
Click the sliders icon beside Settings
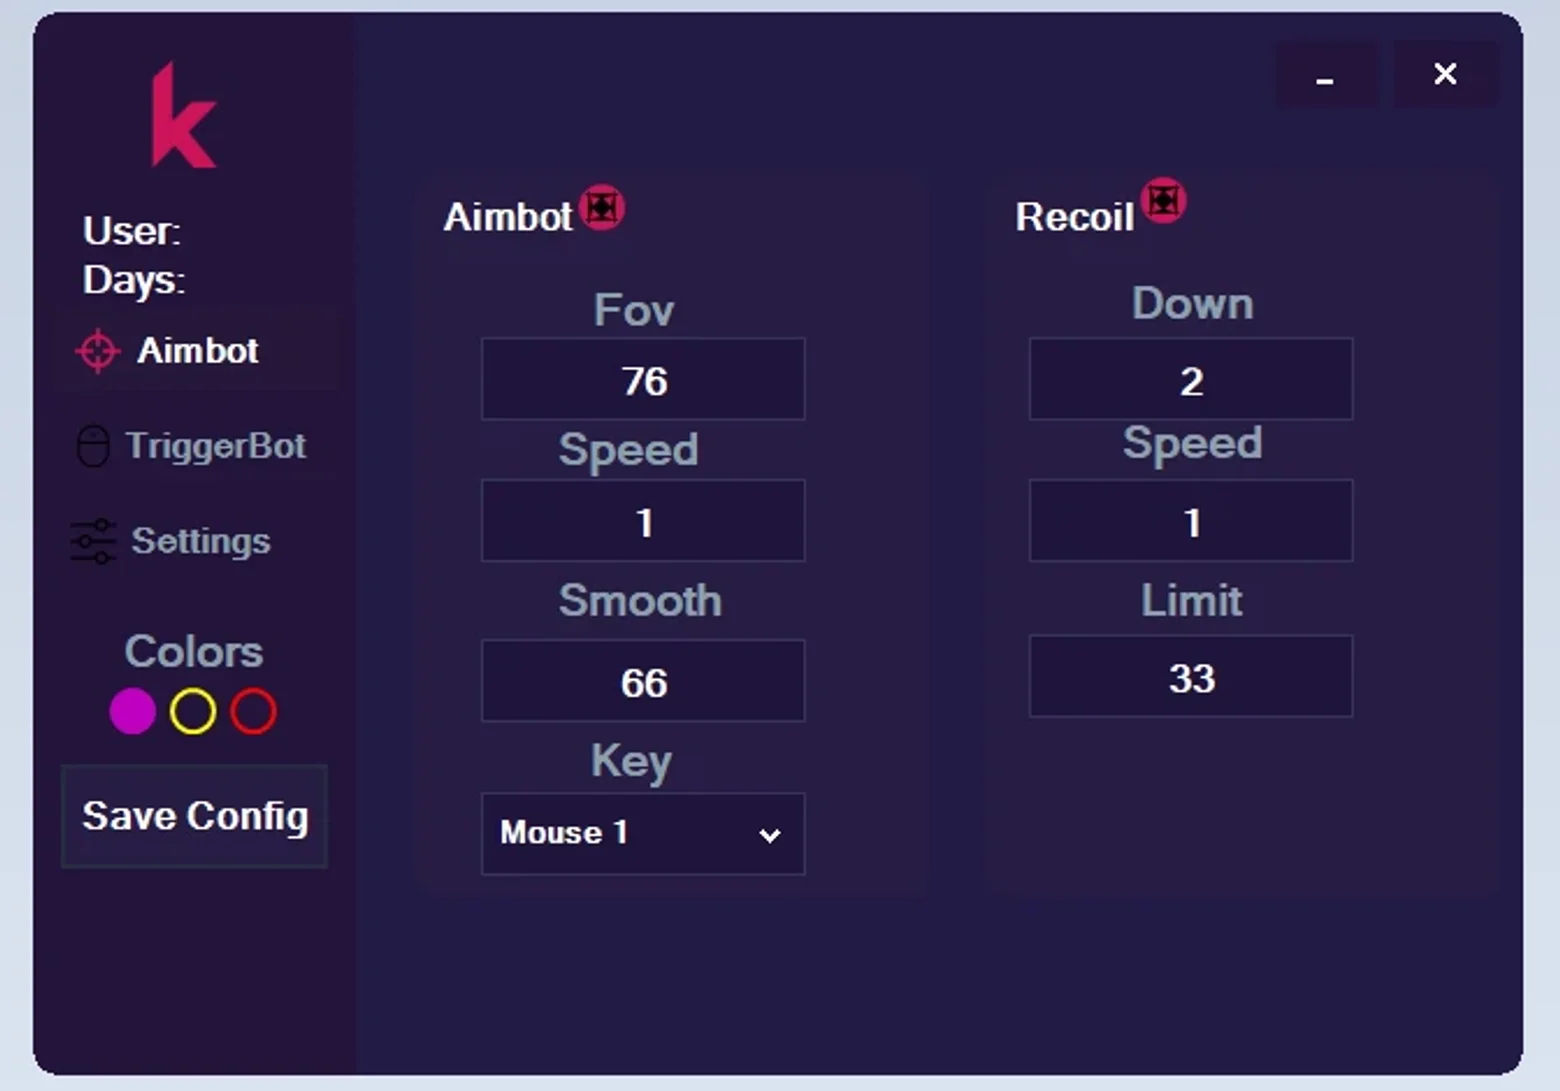pyautogui.click(x=93, y=541)
